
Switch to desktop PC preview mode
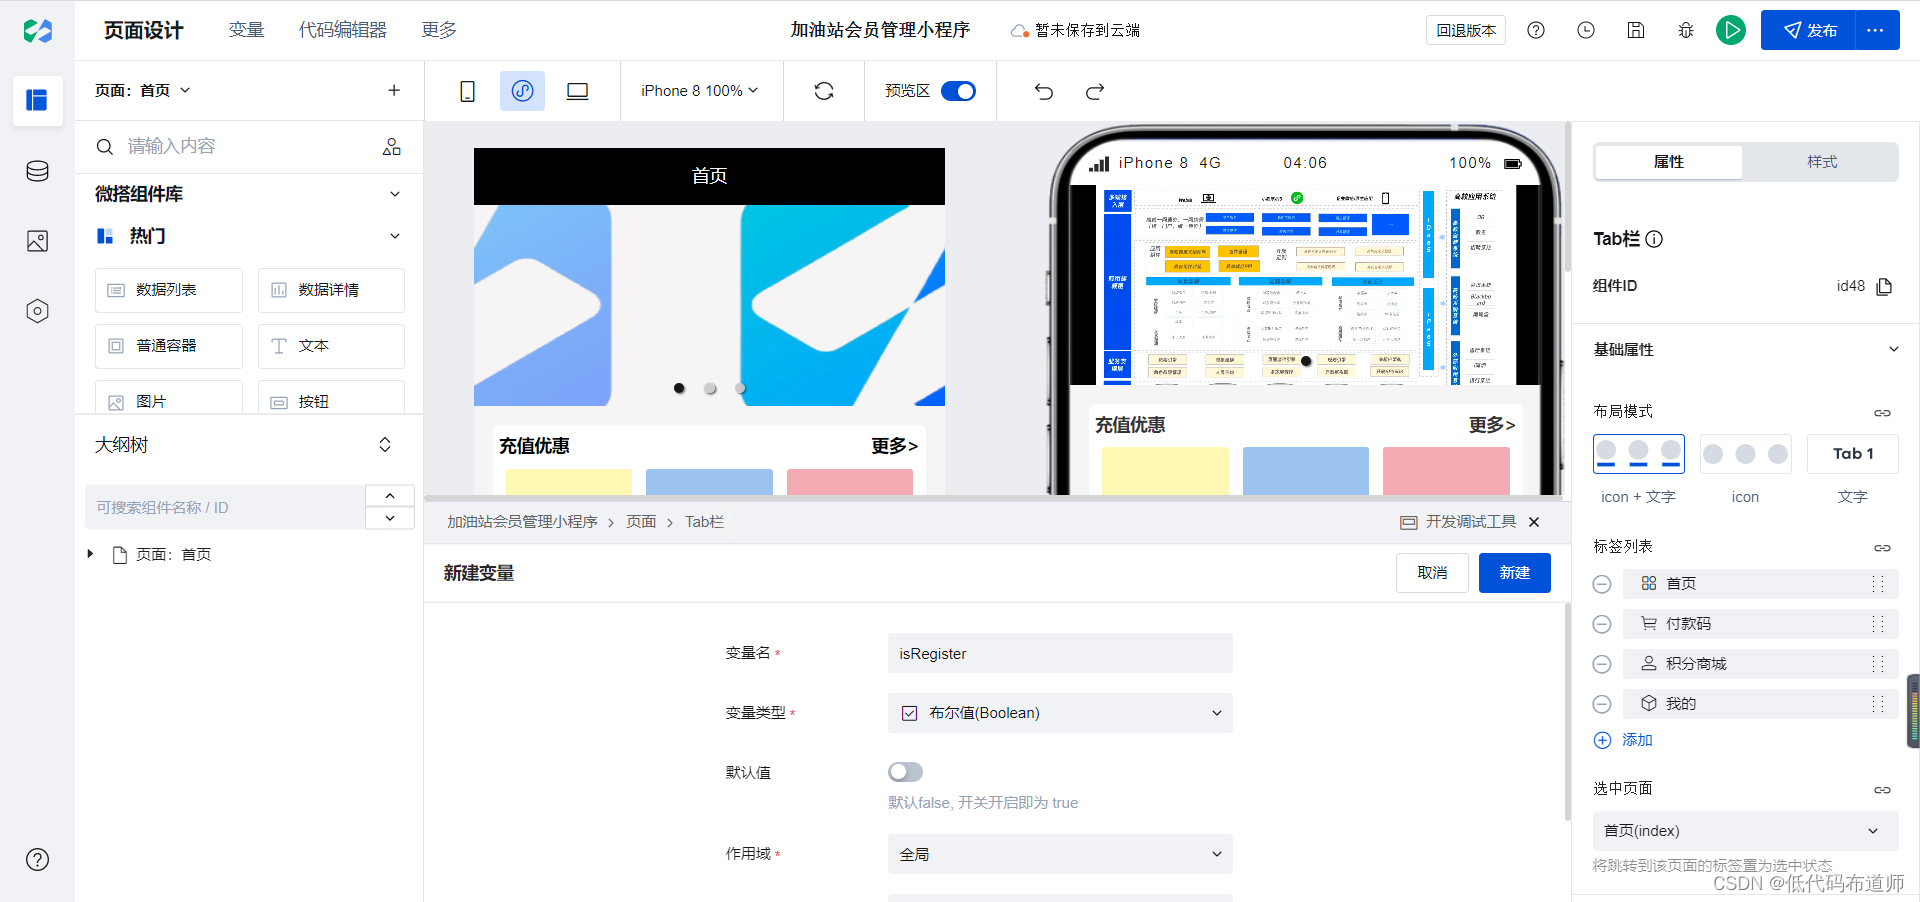[x=577, y=91]
